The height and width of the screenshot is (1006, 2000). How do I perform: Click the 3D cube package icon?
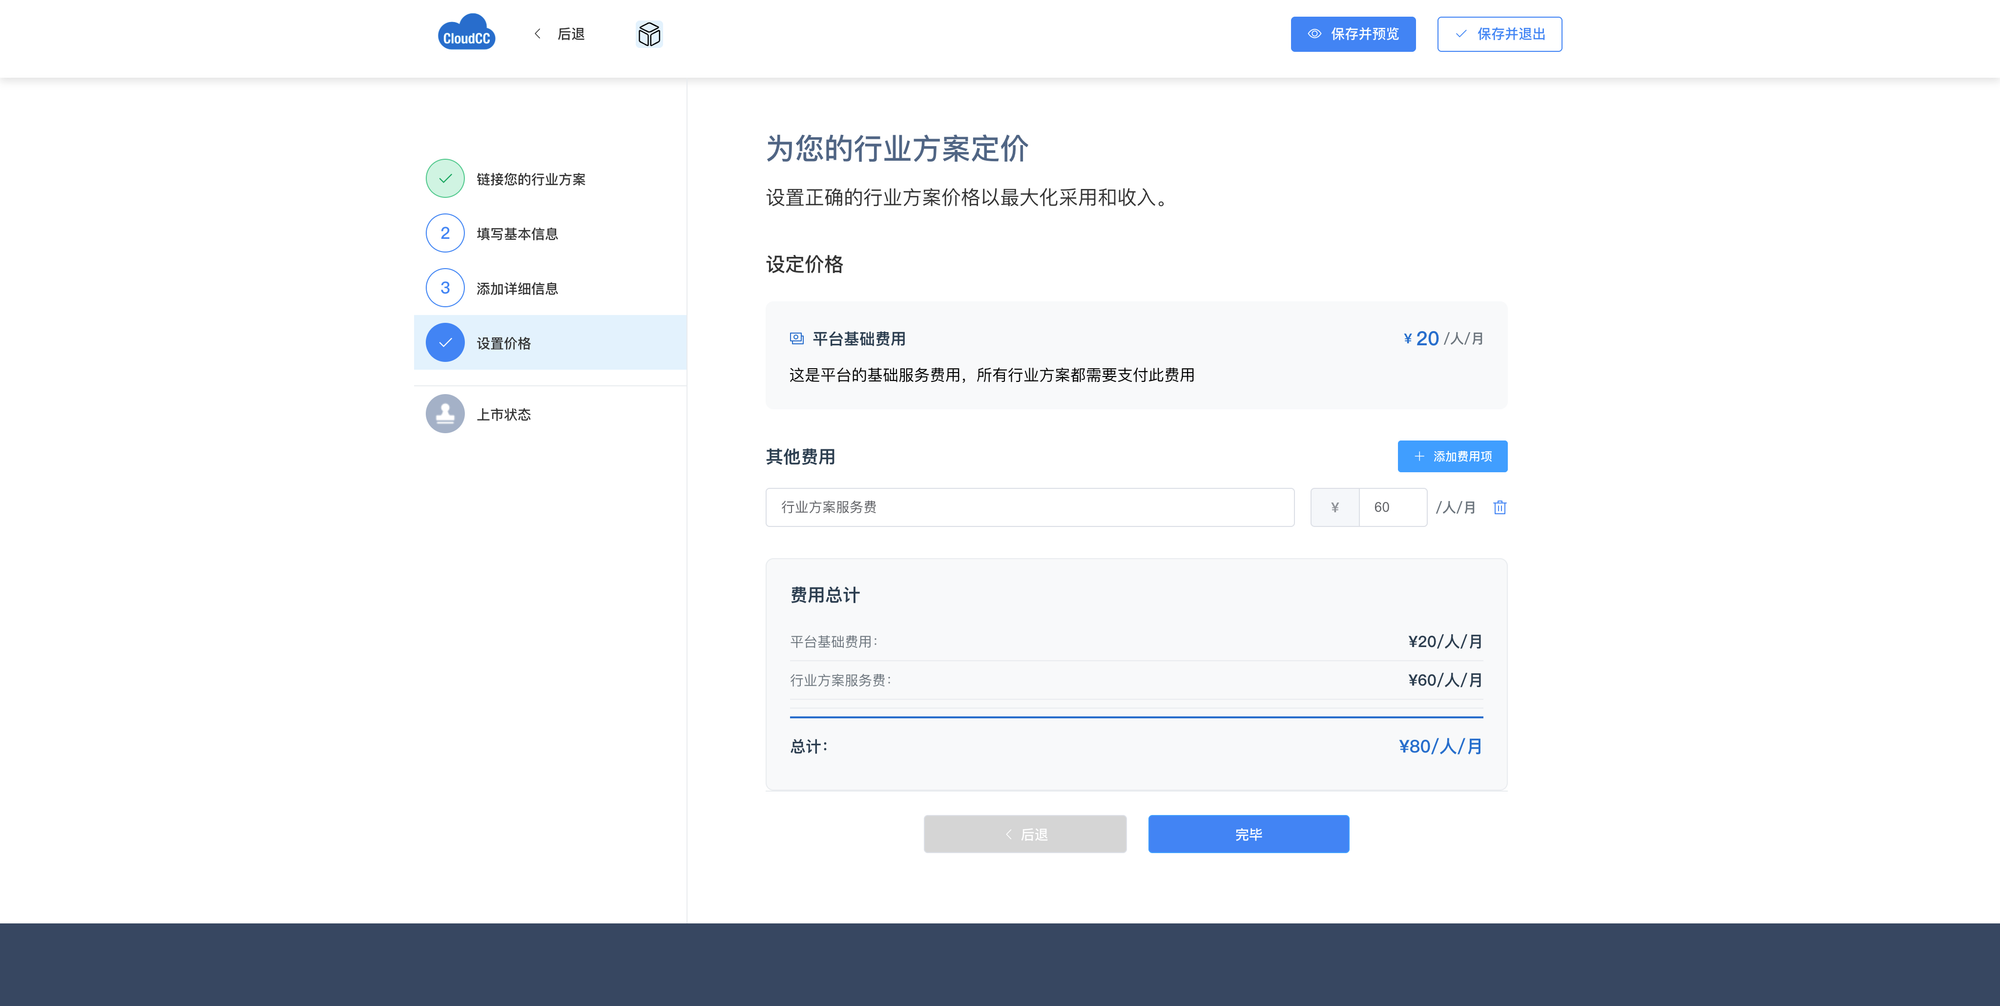[649, 35]
